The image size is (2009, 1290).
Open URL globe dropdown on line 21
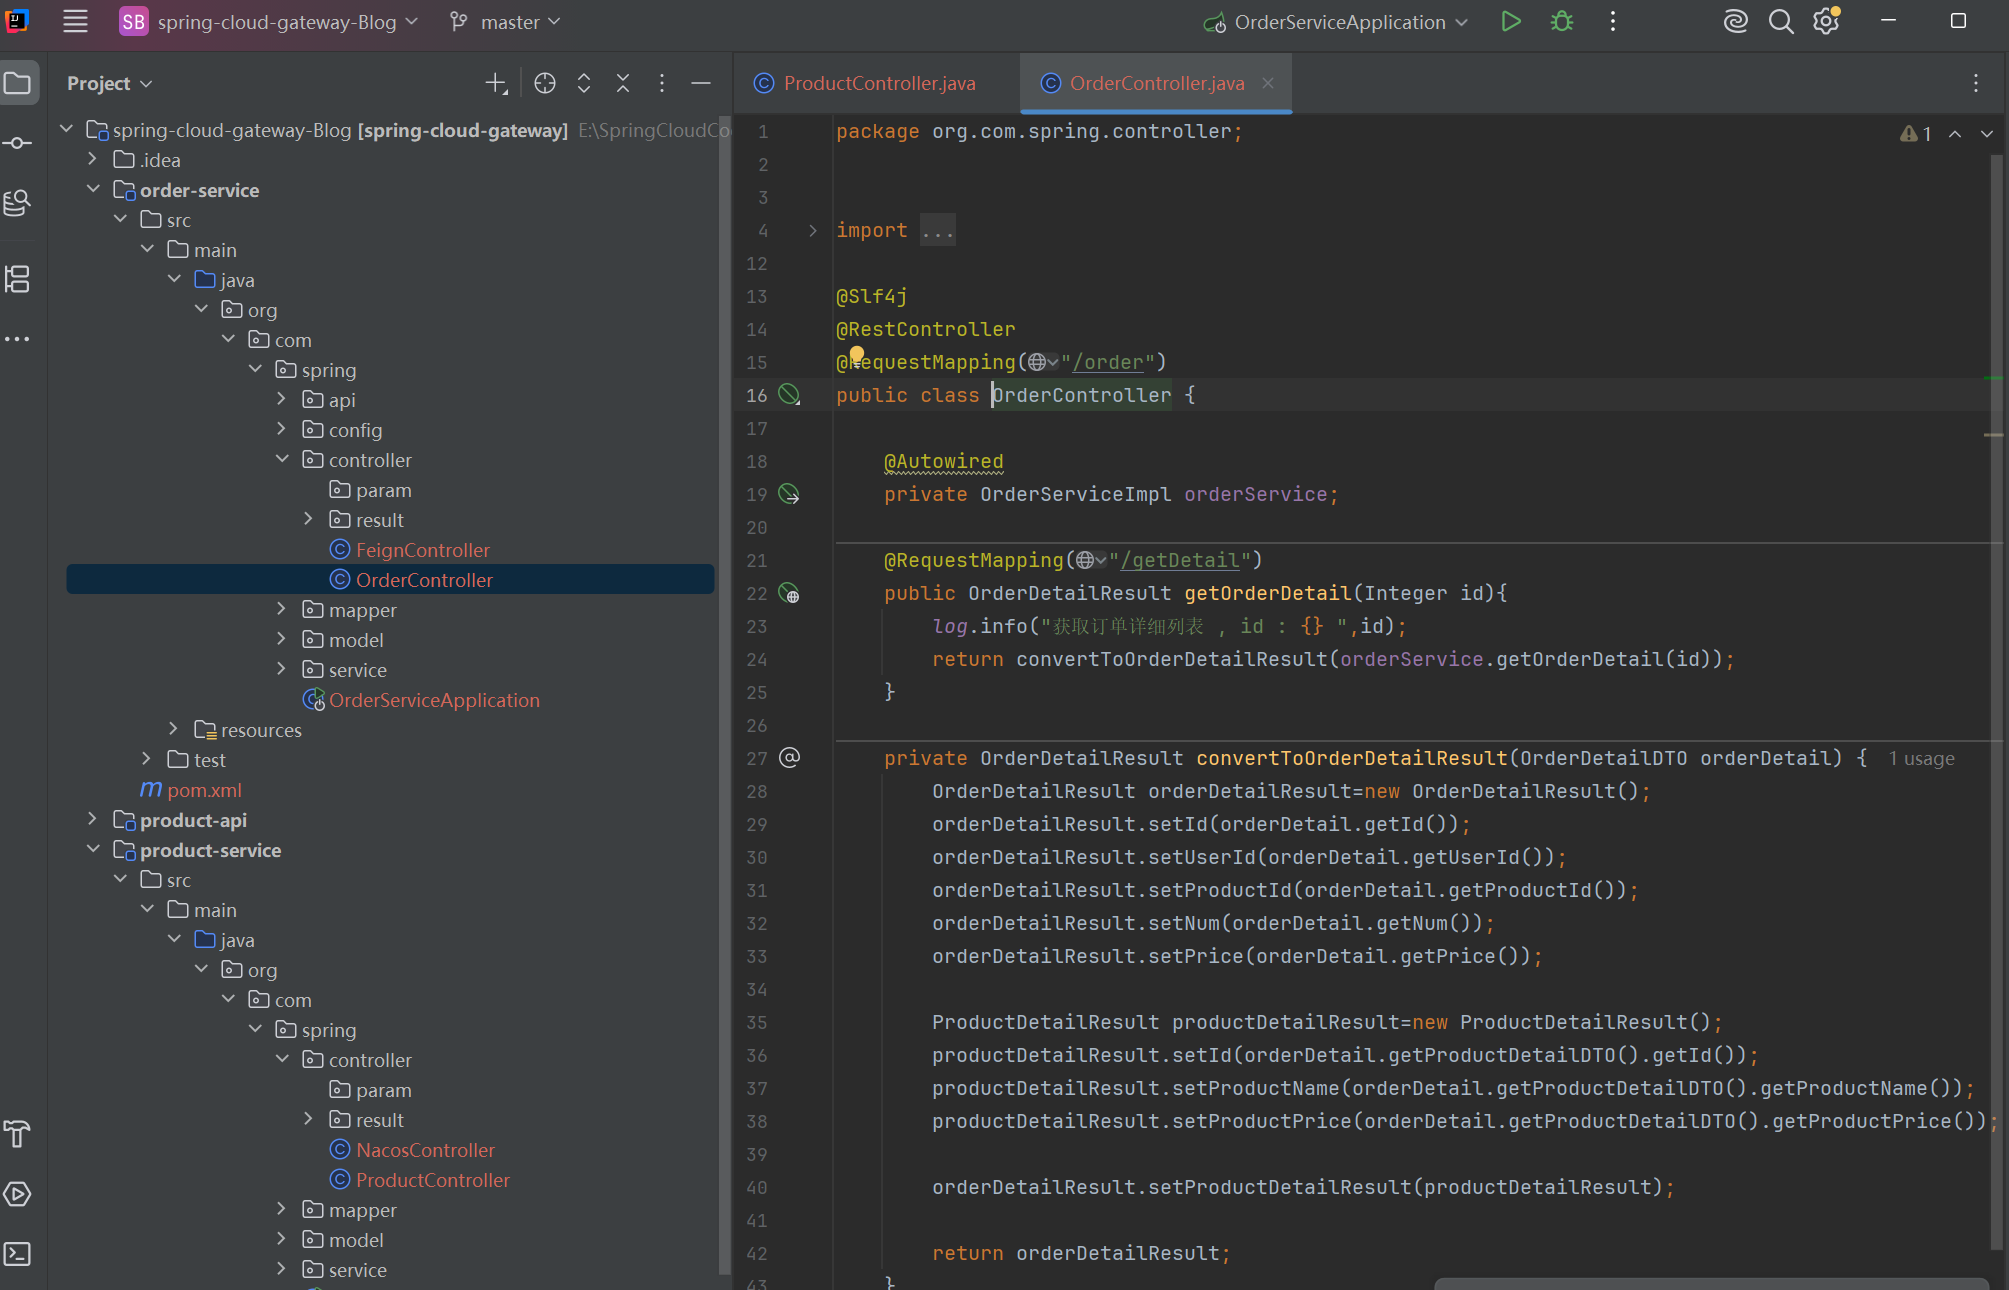click(x=1091, y=560)
